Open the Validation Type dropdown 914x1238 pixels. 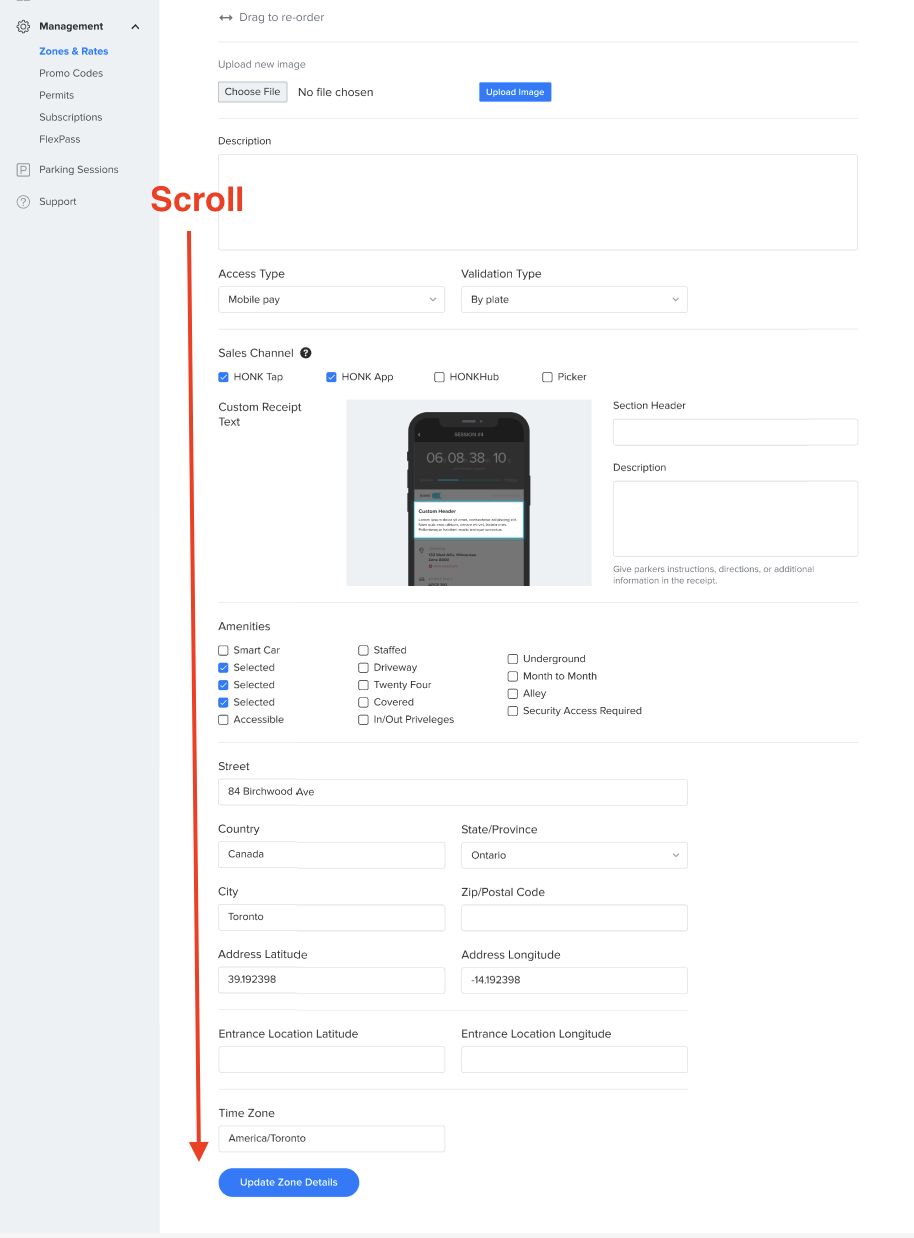[x=574, y=300]
